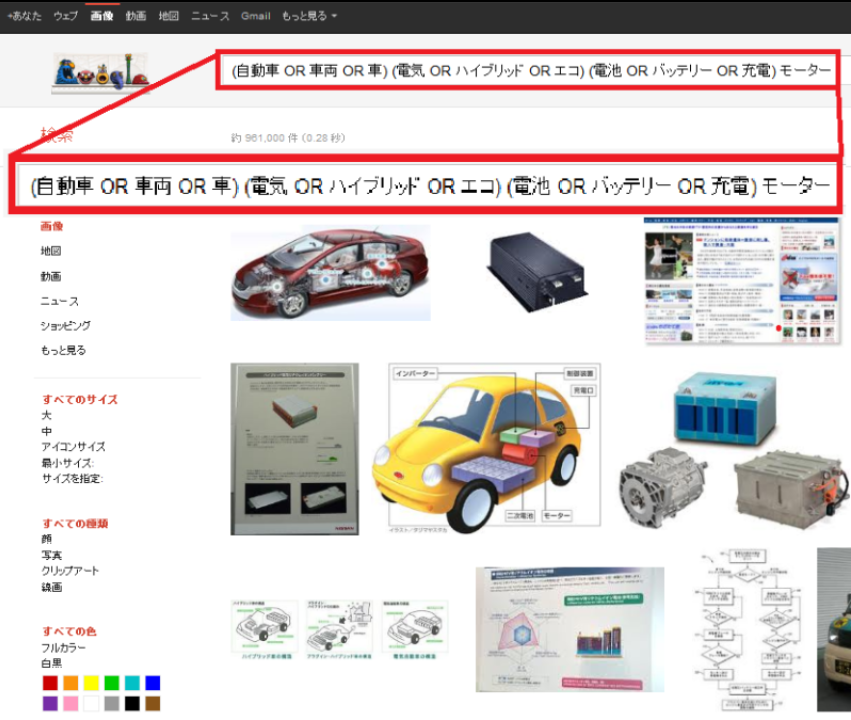Expand もっと見る in the left sidebar
Image resolution: width=851 pixels, height=720 pixels.
pos(63,351)
